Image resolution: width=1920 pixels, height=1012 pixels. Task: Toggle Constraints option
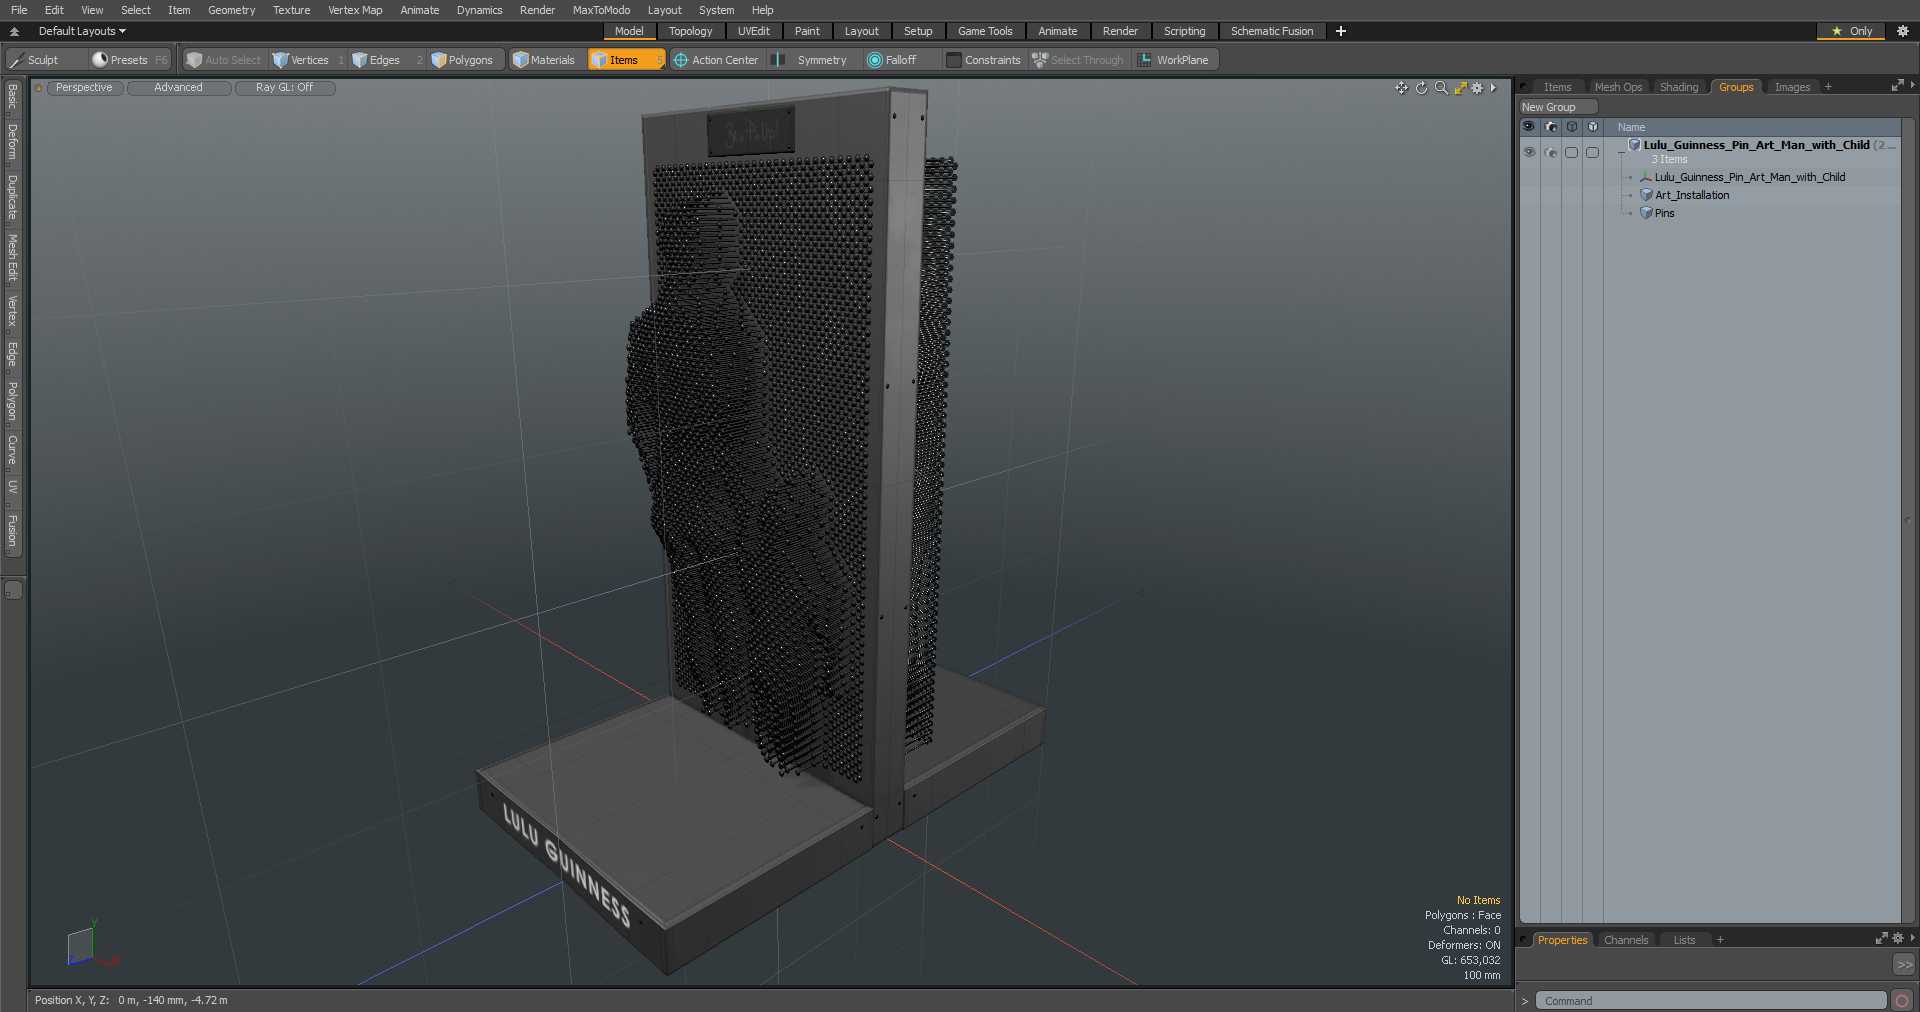[x=983, y=60]
